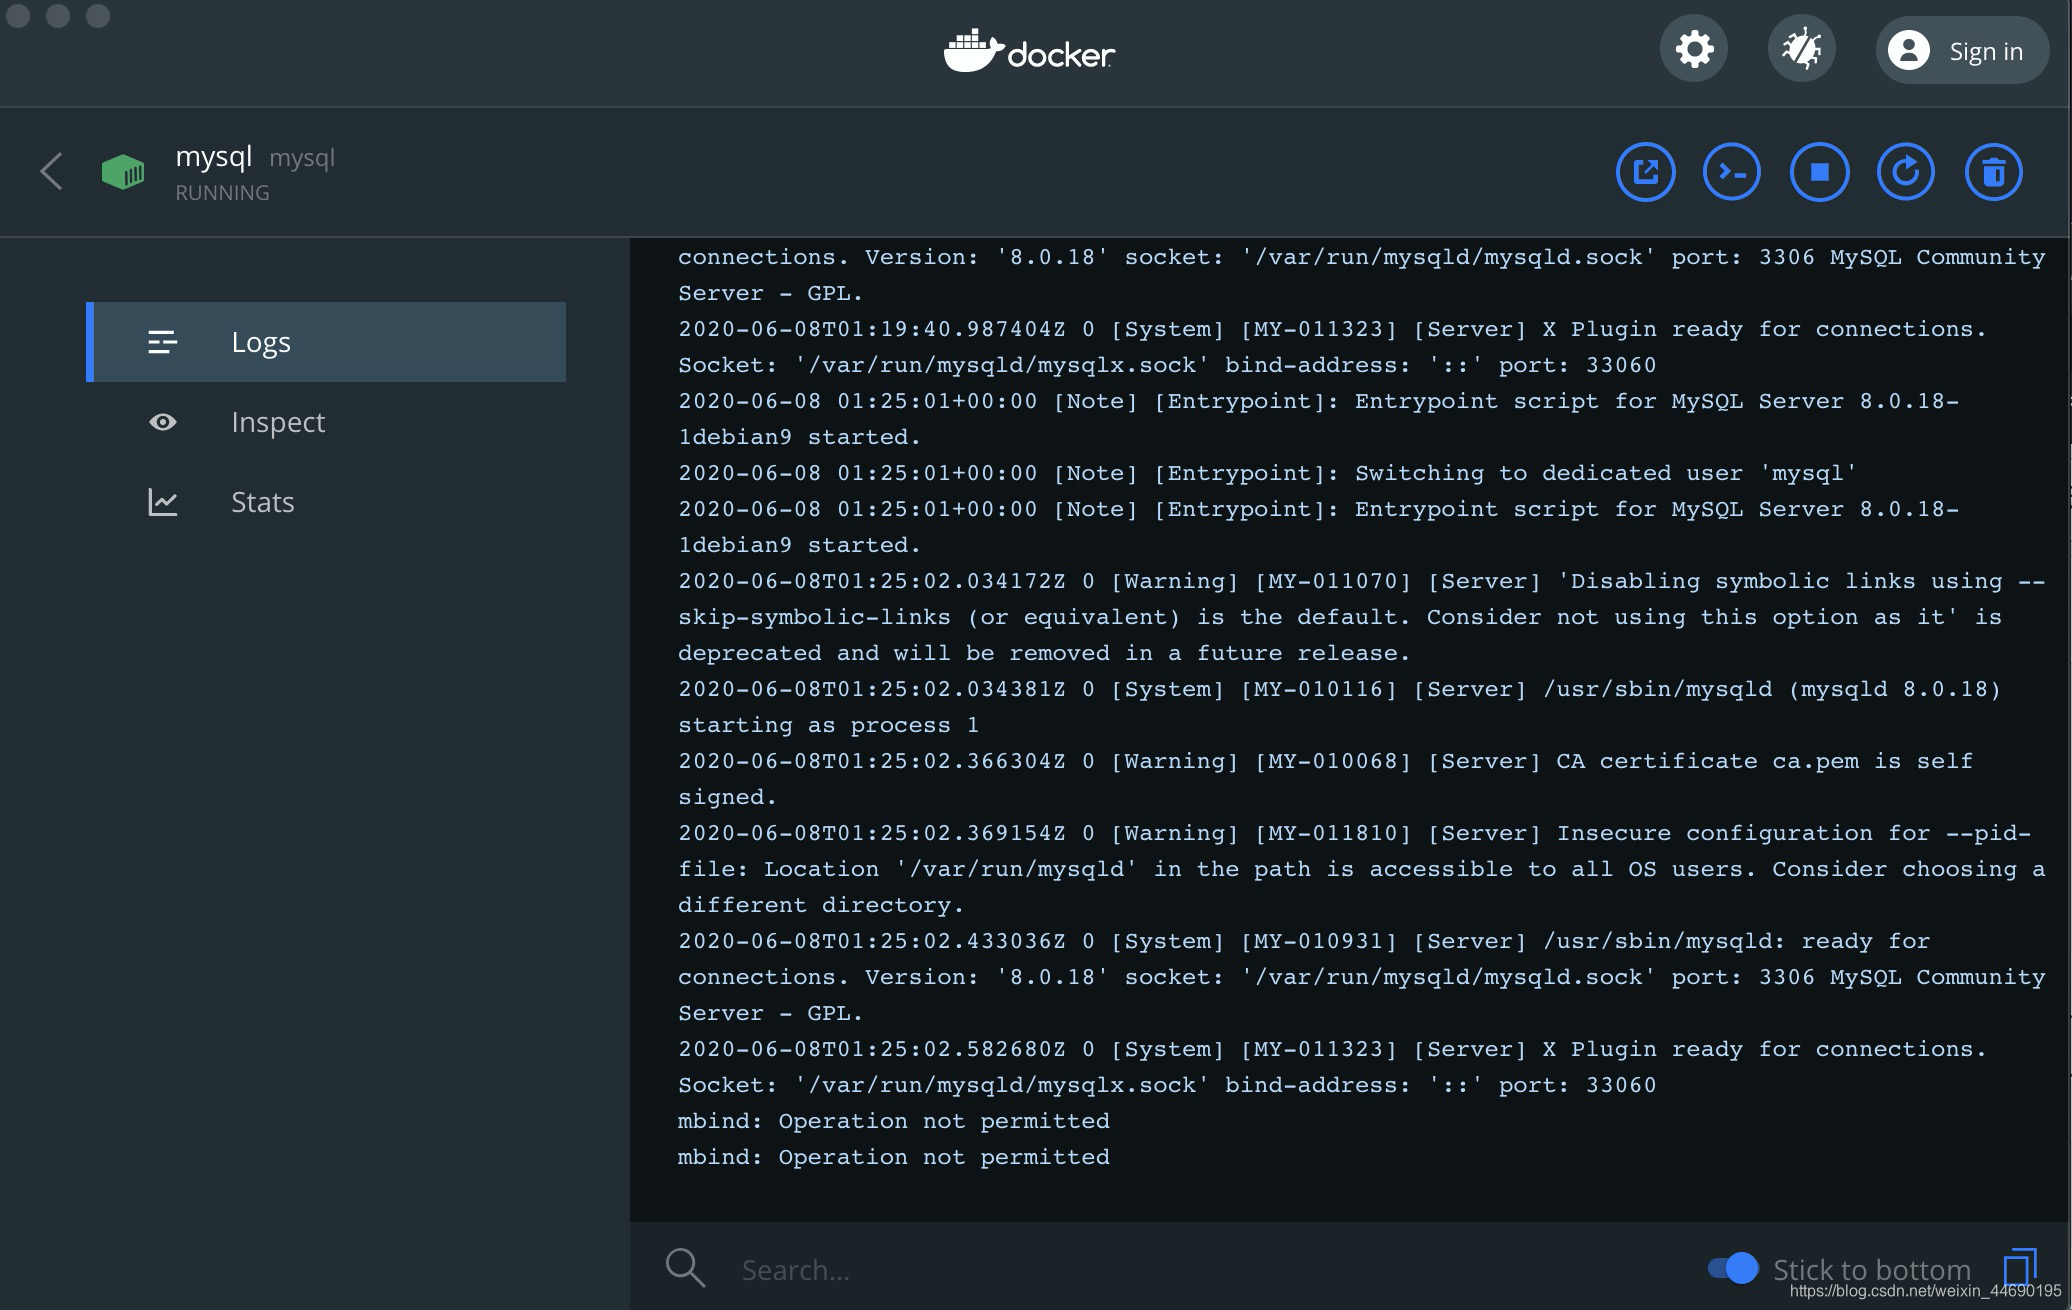Screen dimensions: 2072x1310
Task: Stop the running mysql container
Action: 1819,172
